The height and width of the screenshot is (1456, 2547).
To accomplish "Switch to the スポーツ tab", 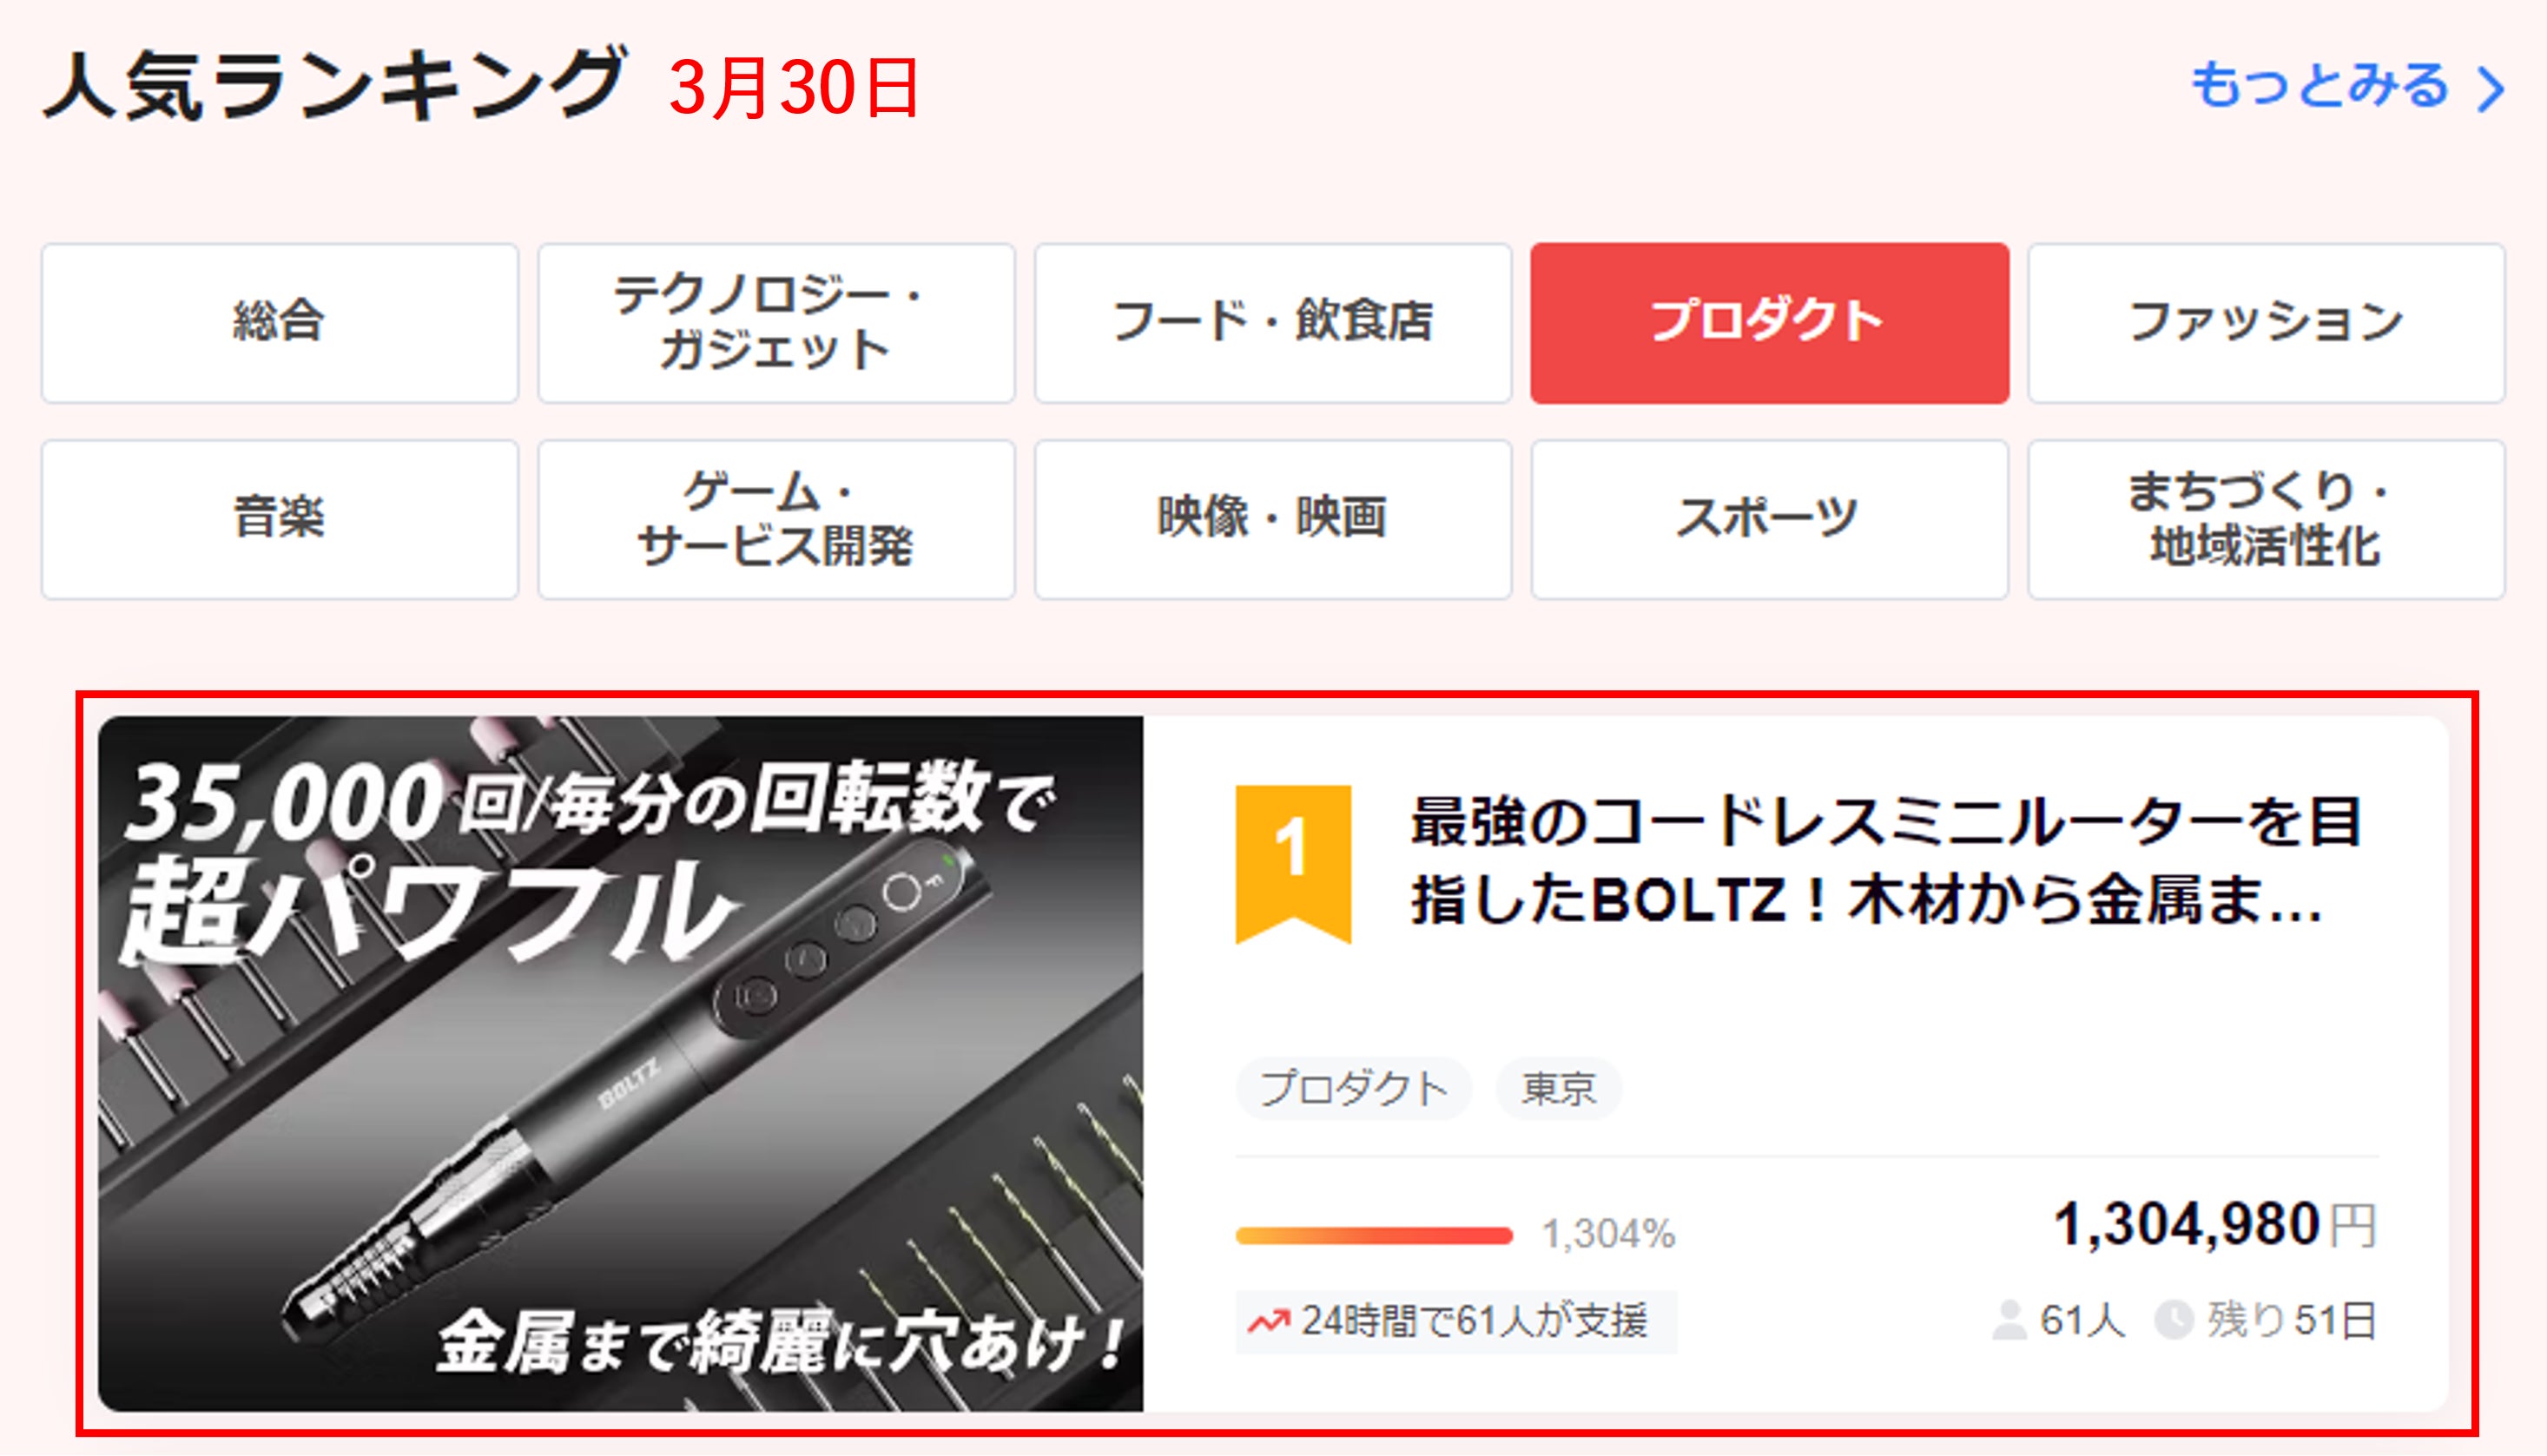I will (1769, 519).
